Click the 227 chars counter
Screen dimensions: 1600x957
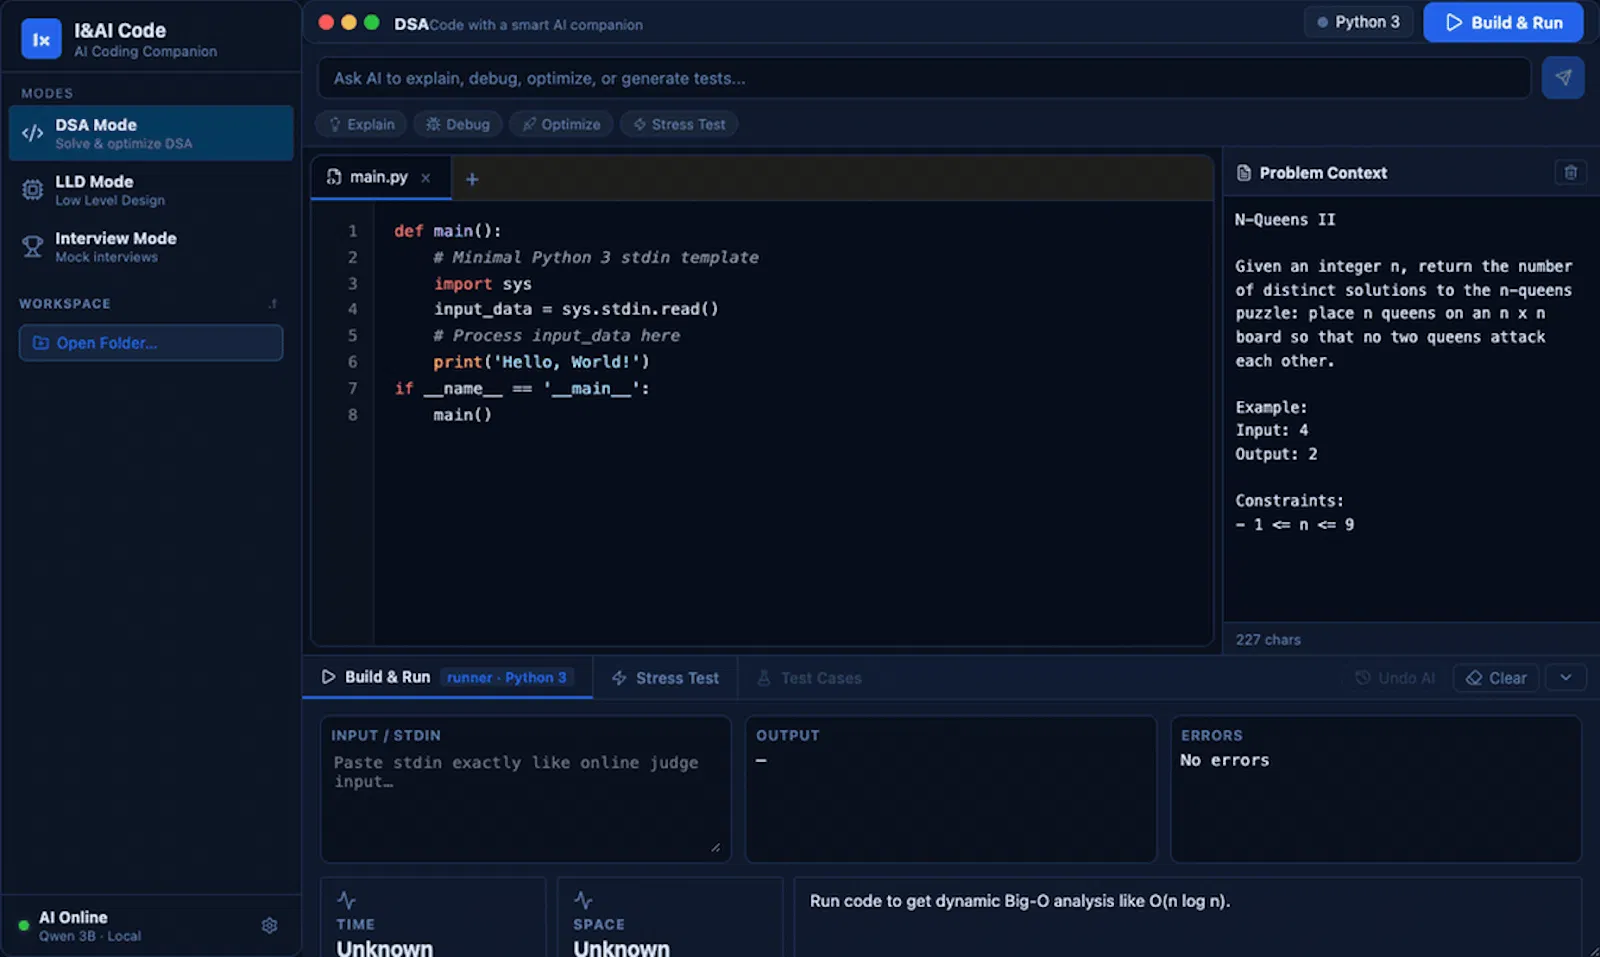1268,640
